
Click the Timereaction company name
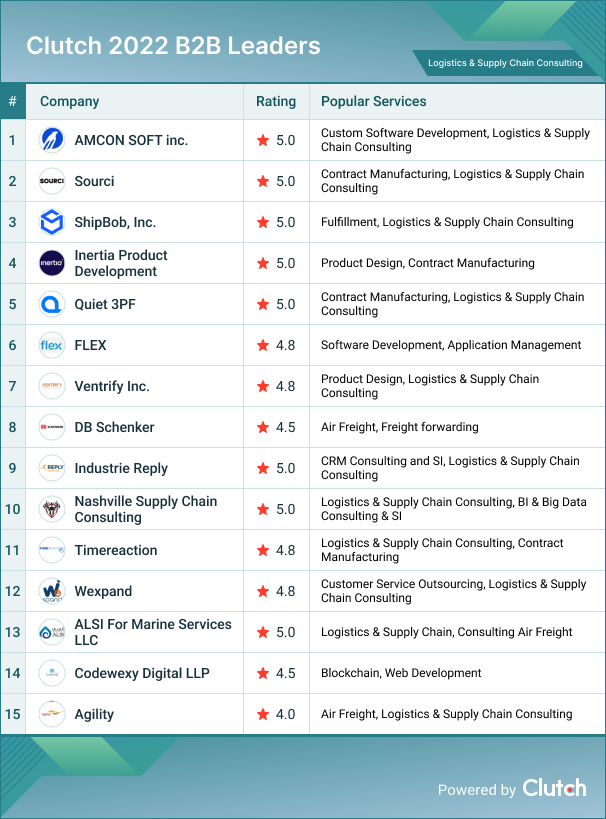click(x=115, y=550)
